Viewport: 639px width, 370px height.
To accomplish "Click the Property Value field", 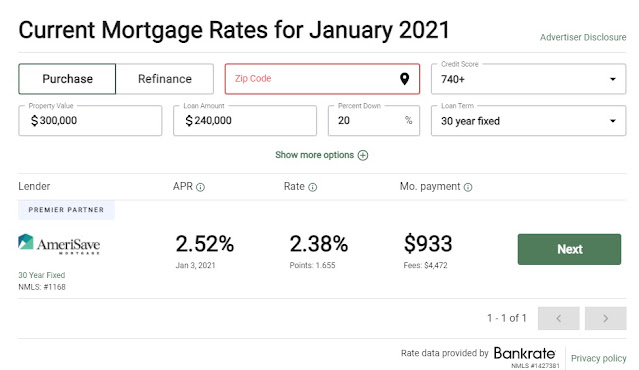I will click(90, 121).
